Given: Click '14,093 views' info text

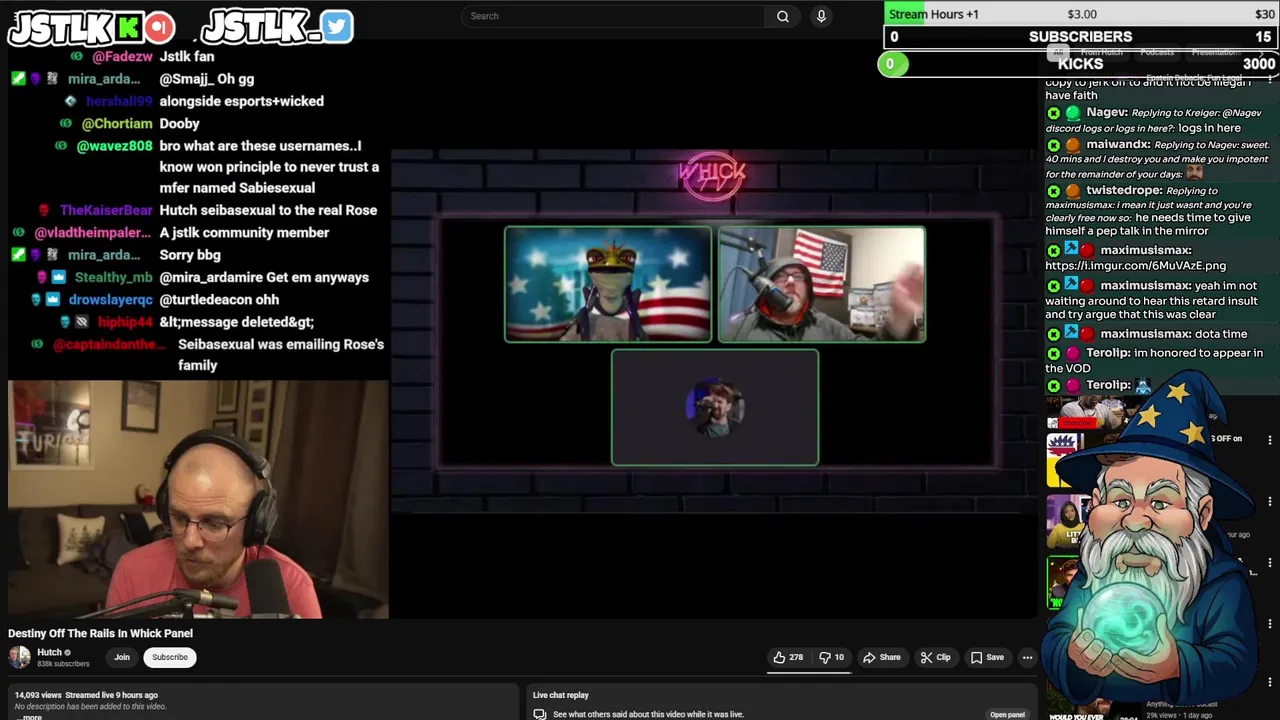Looking at the screenshot, I should 38,695.
